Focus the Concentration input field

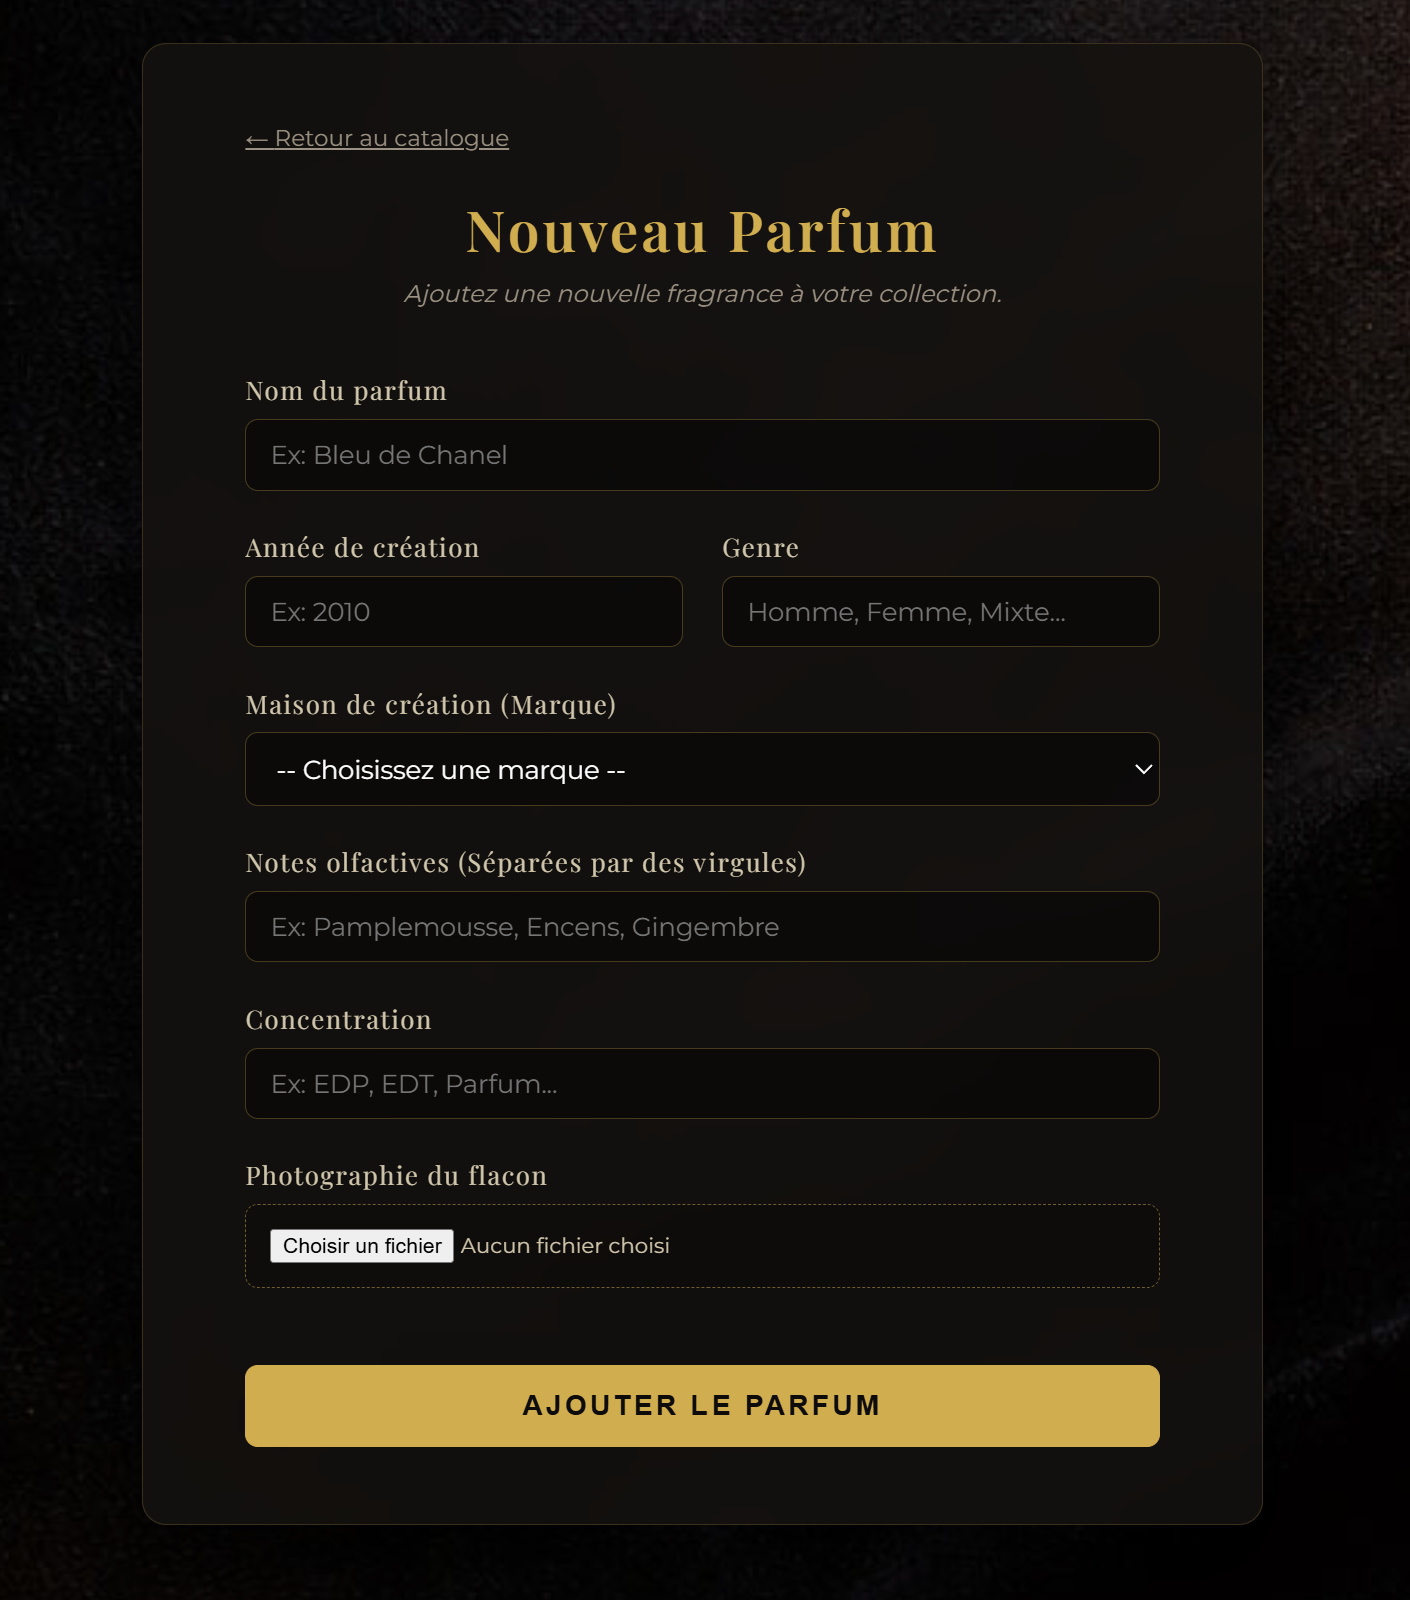[x=700, y=1083]
